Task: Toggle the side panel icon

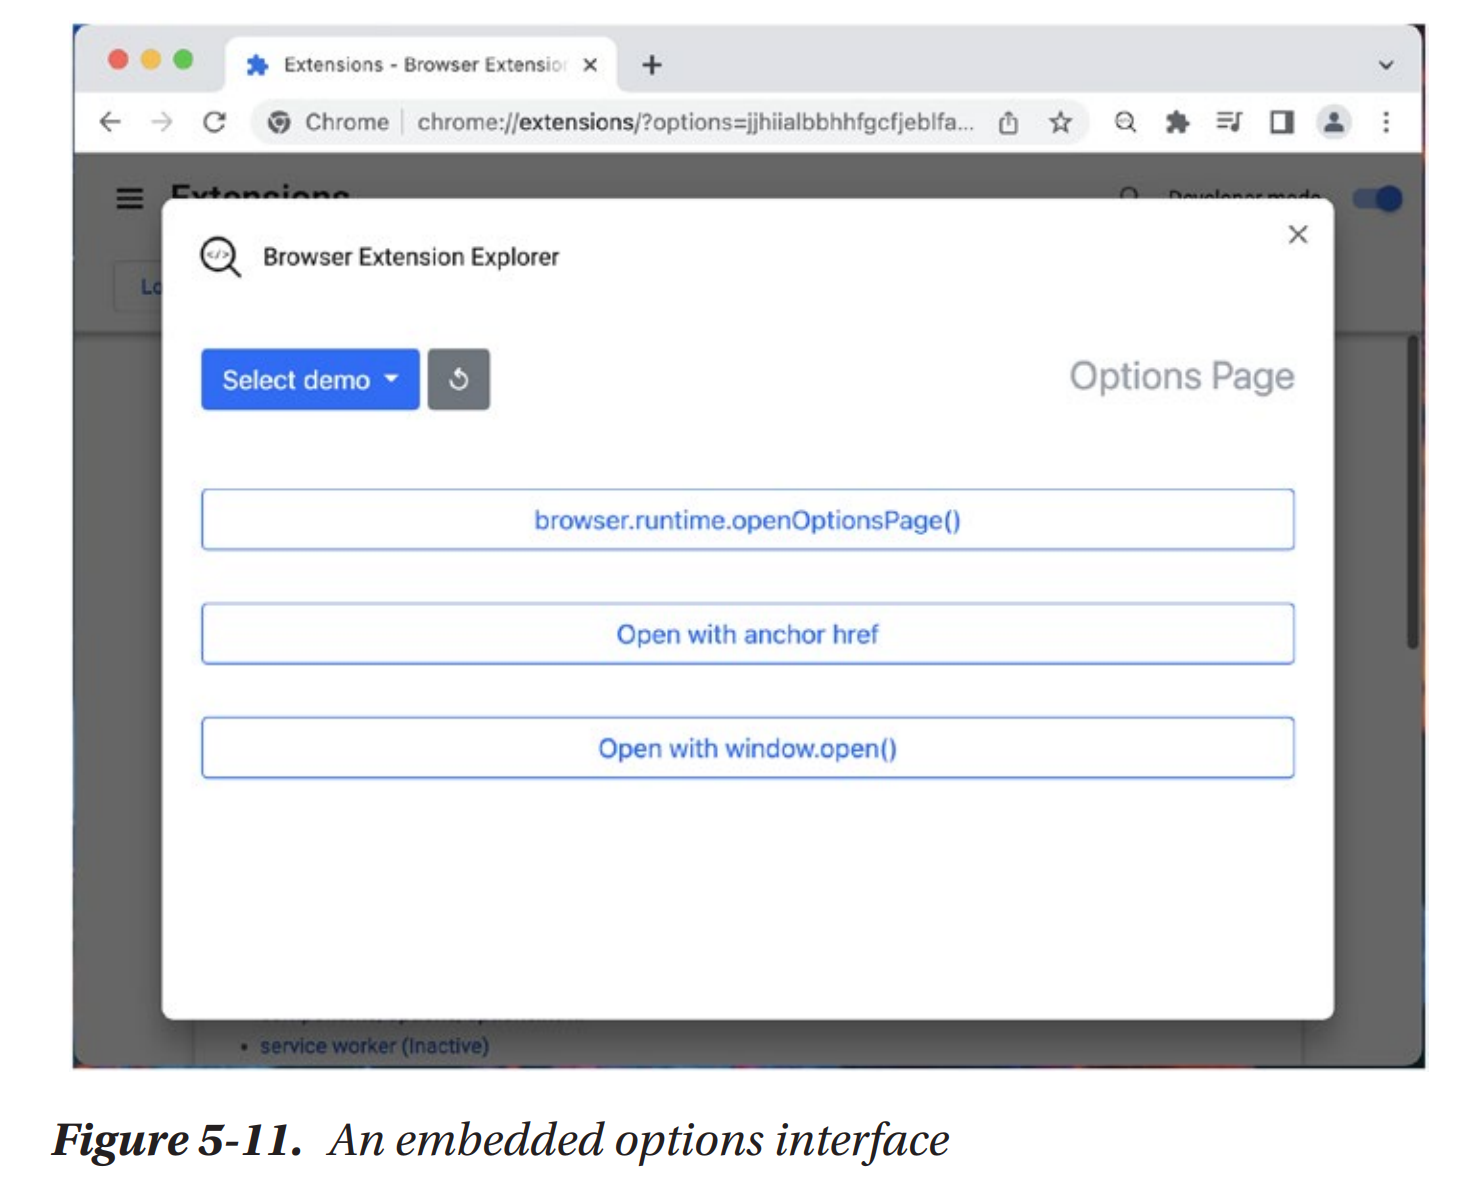Action: (1281, 122)
